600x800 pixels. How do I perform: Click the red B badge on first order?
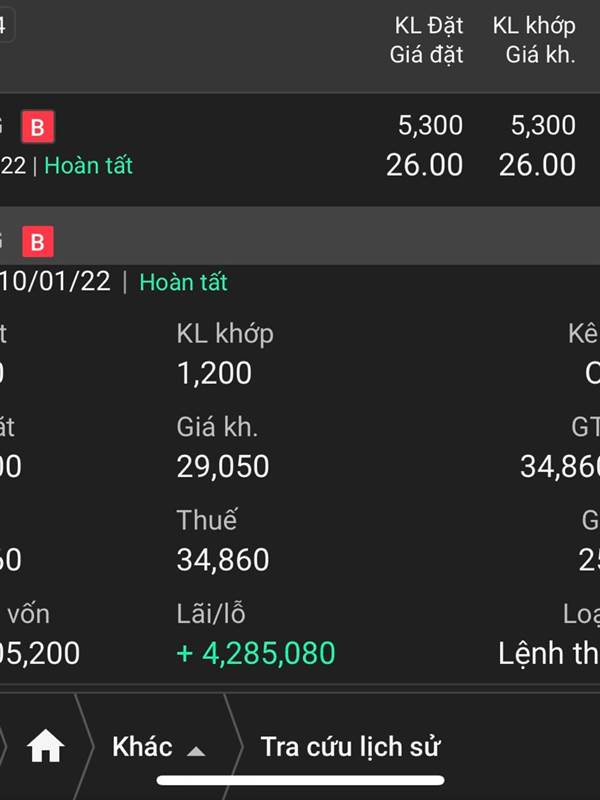(x=38, y=126)
